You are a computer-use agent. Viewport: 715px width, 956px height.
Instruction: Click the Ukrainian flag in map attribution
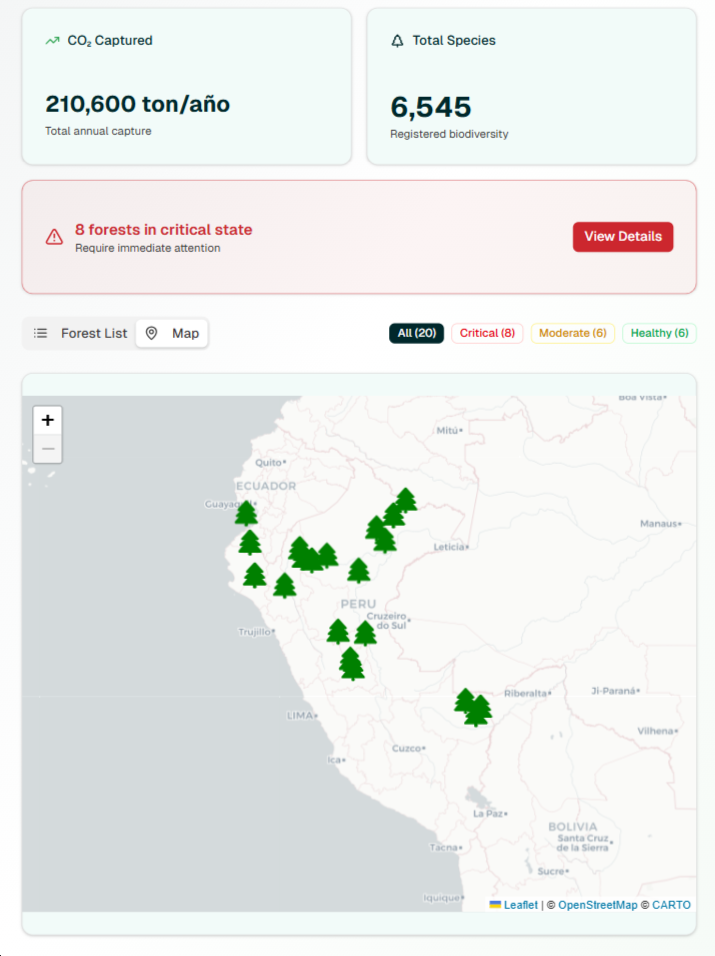coord(495,905)
